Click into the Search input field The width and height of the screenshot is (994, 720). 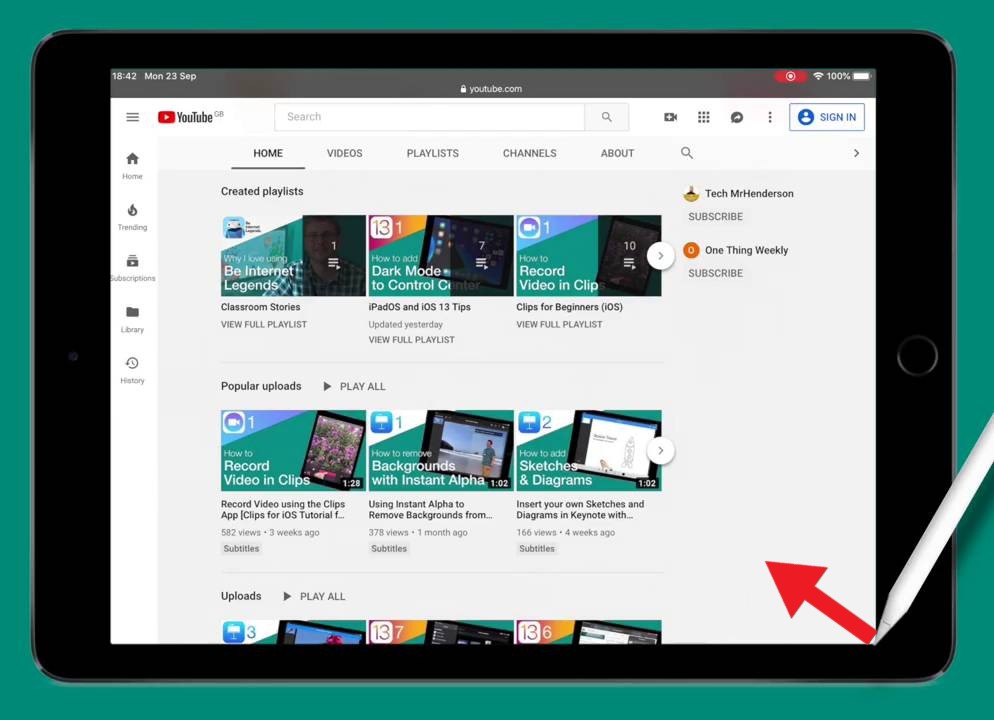point(430,117)
